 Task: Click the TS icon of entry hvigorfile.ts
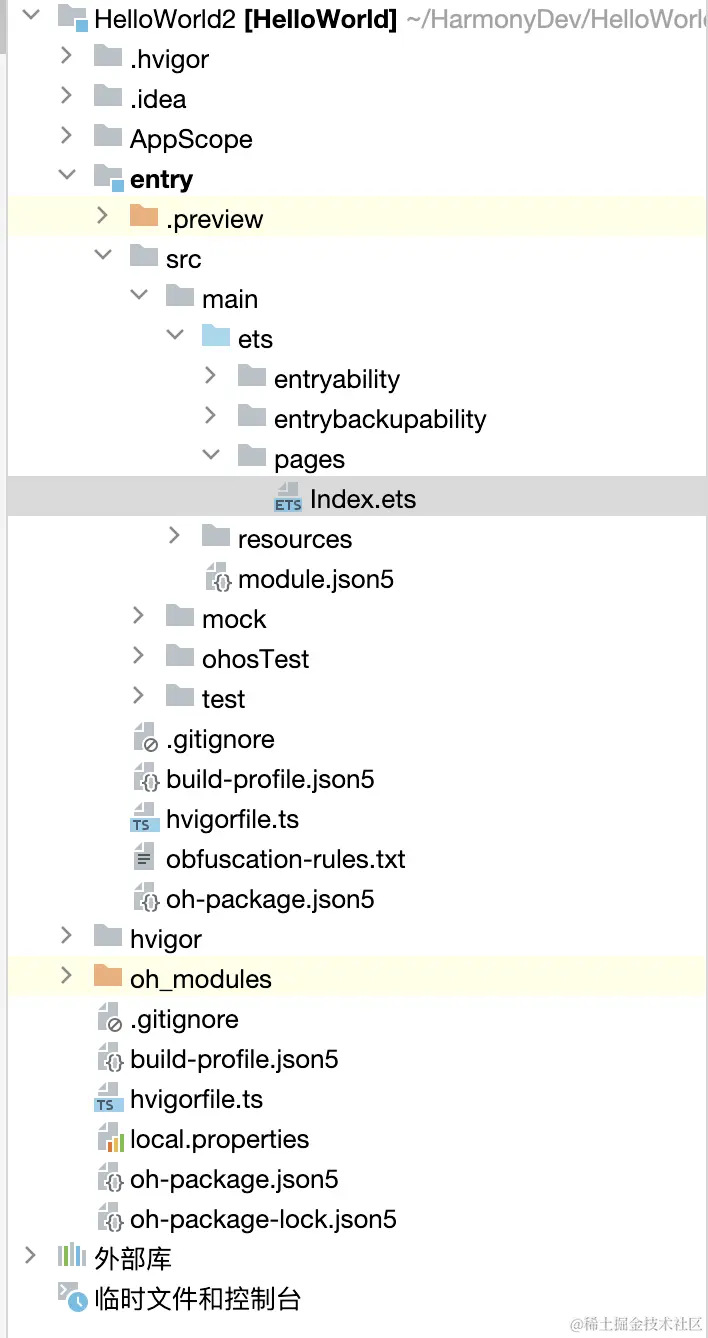coord(145,820)
